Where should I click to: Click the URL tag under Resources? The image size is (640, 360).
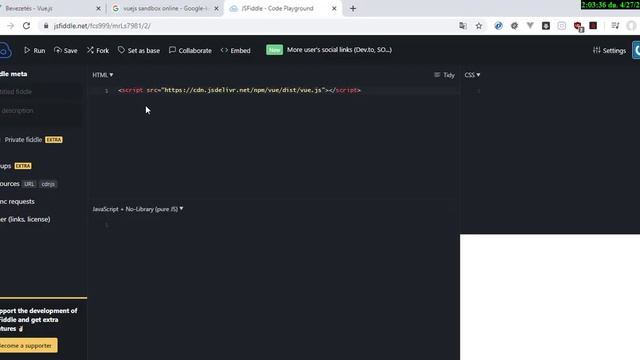(x=29, y=184)
